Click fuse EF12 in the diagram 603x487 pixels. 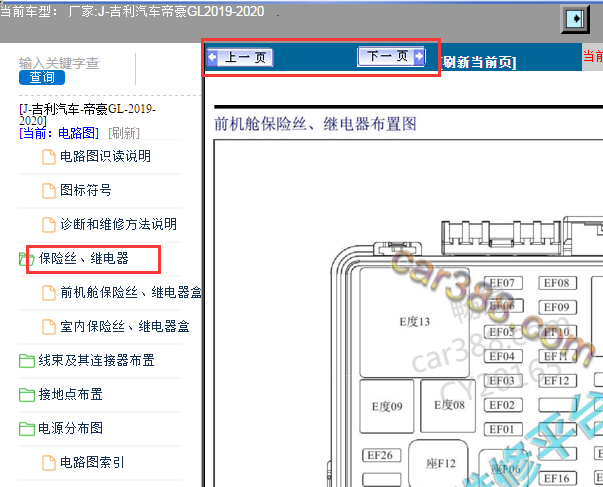557,381
